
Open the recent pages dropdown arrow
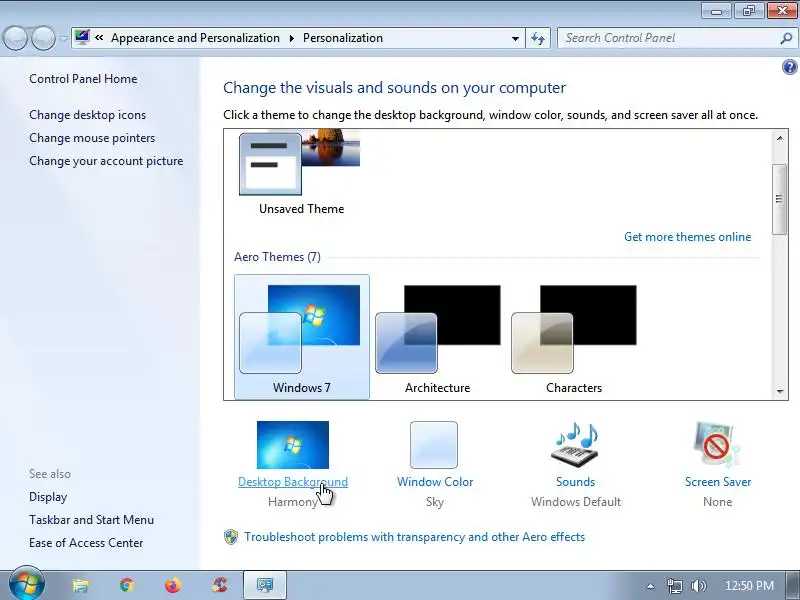[63, 38]
